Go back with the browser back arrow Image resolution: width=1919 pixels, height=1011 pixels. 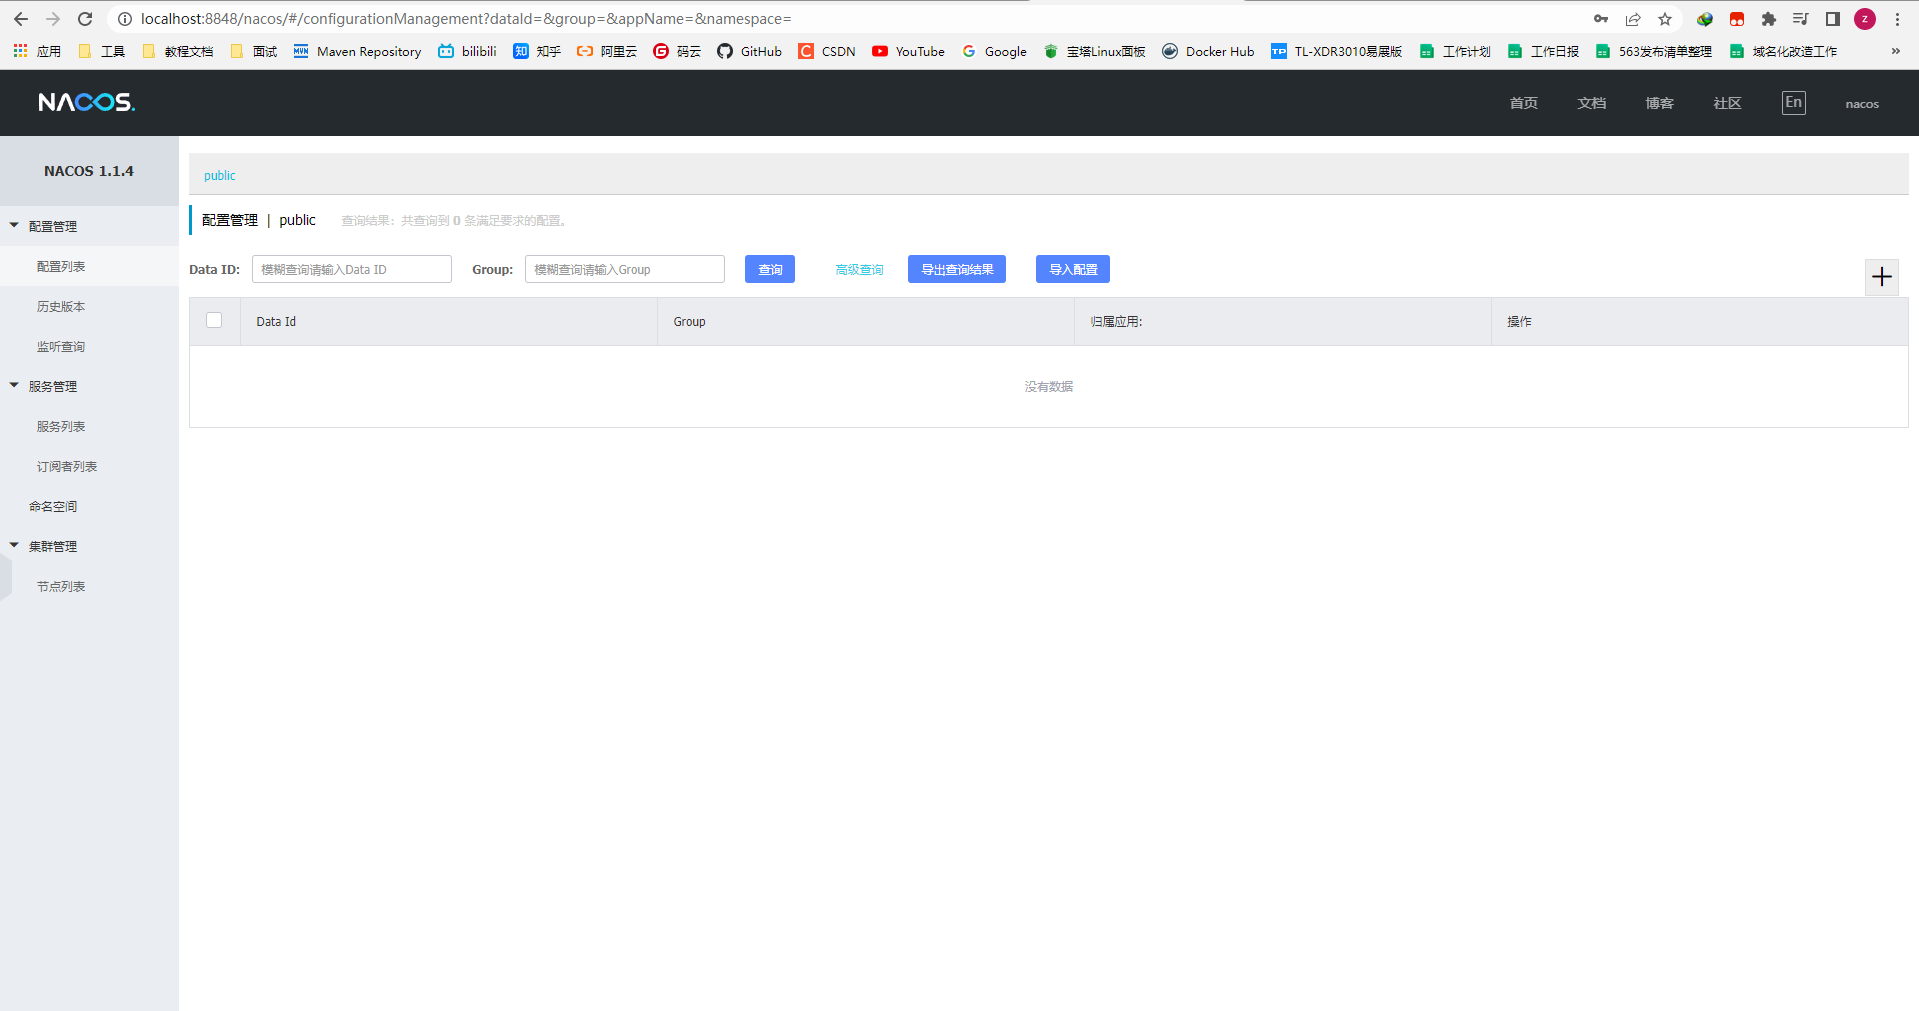(x=21, y=19)
